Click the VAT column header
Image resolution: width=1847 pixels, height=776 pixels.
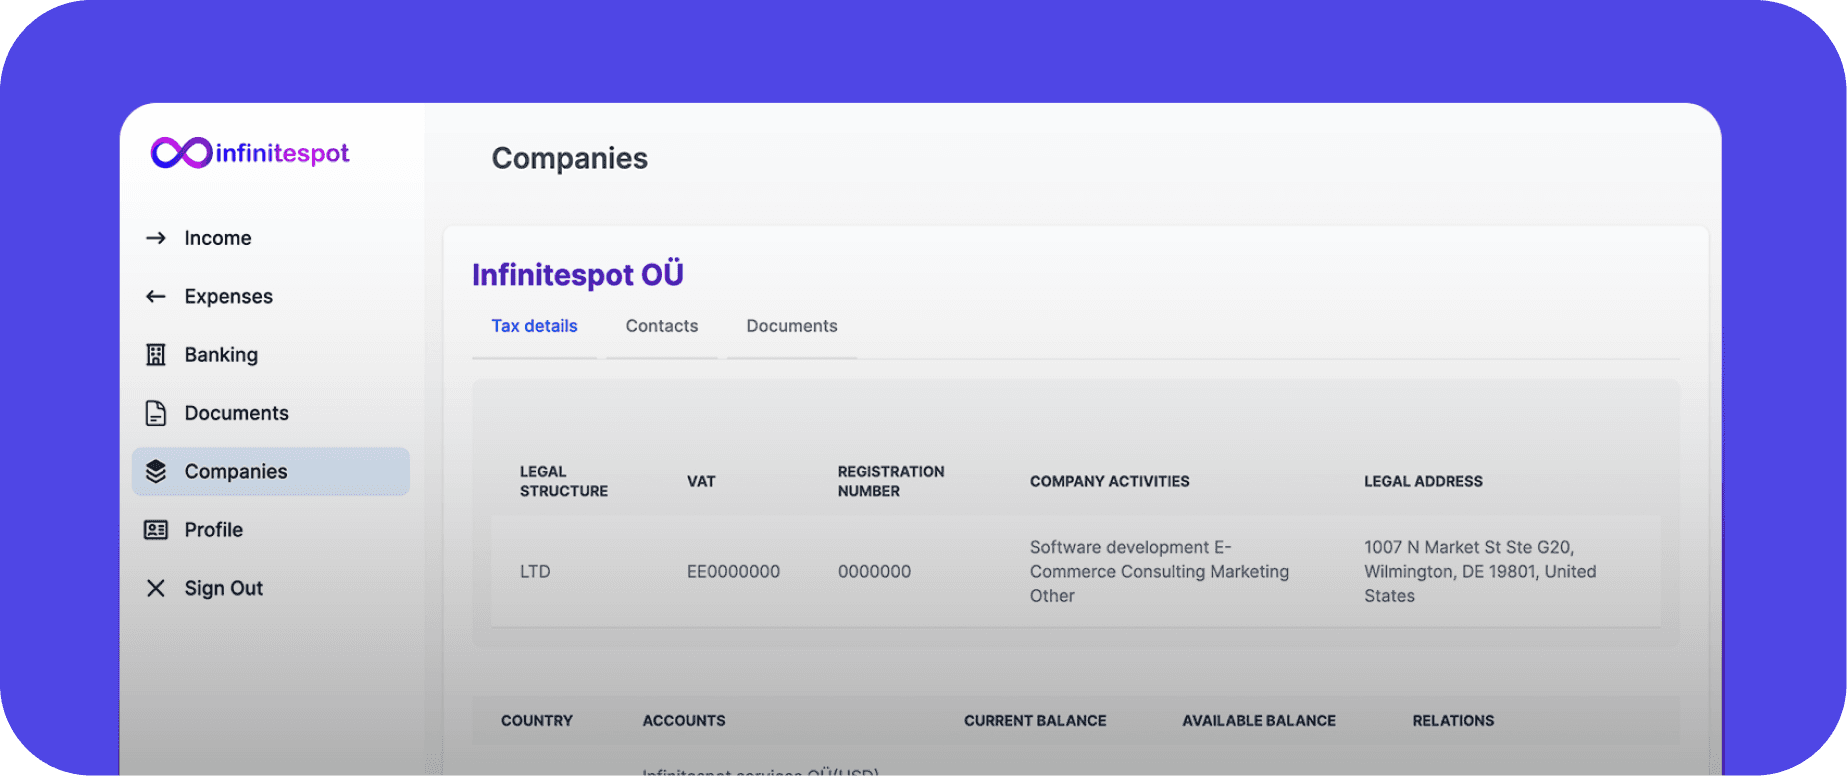click(x=701, y=481)
